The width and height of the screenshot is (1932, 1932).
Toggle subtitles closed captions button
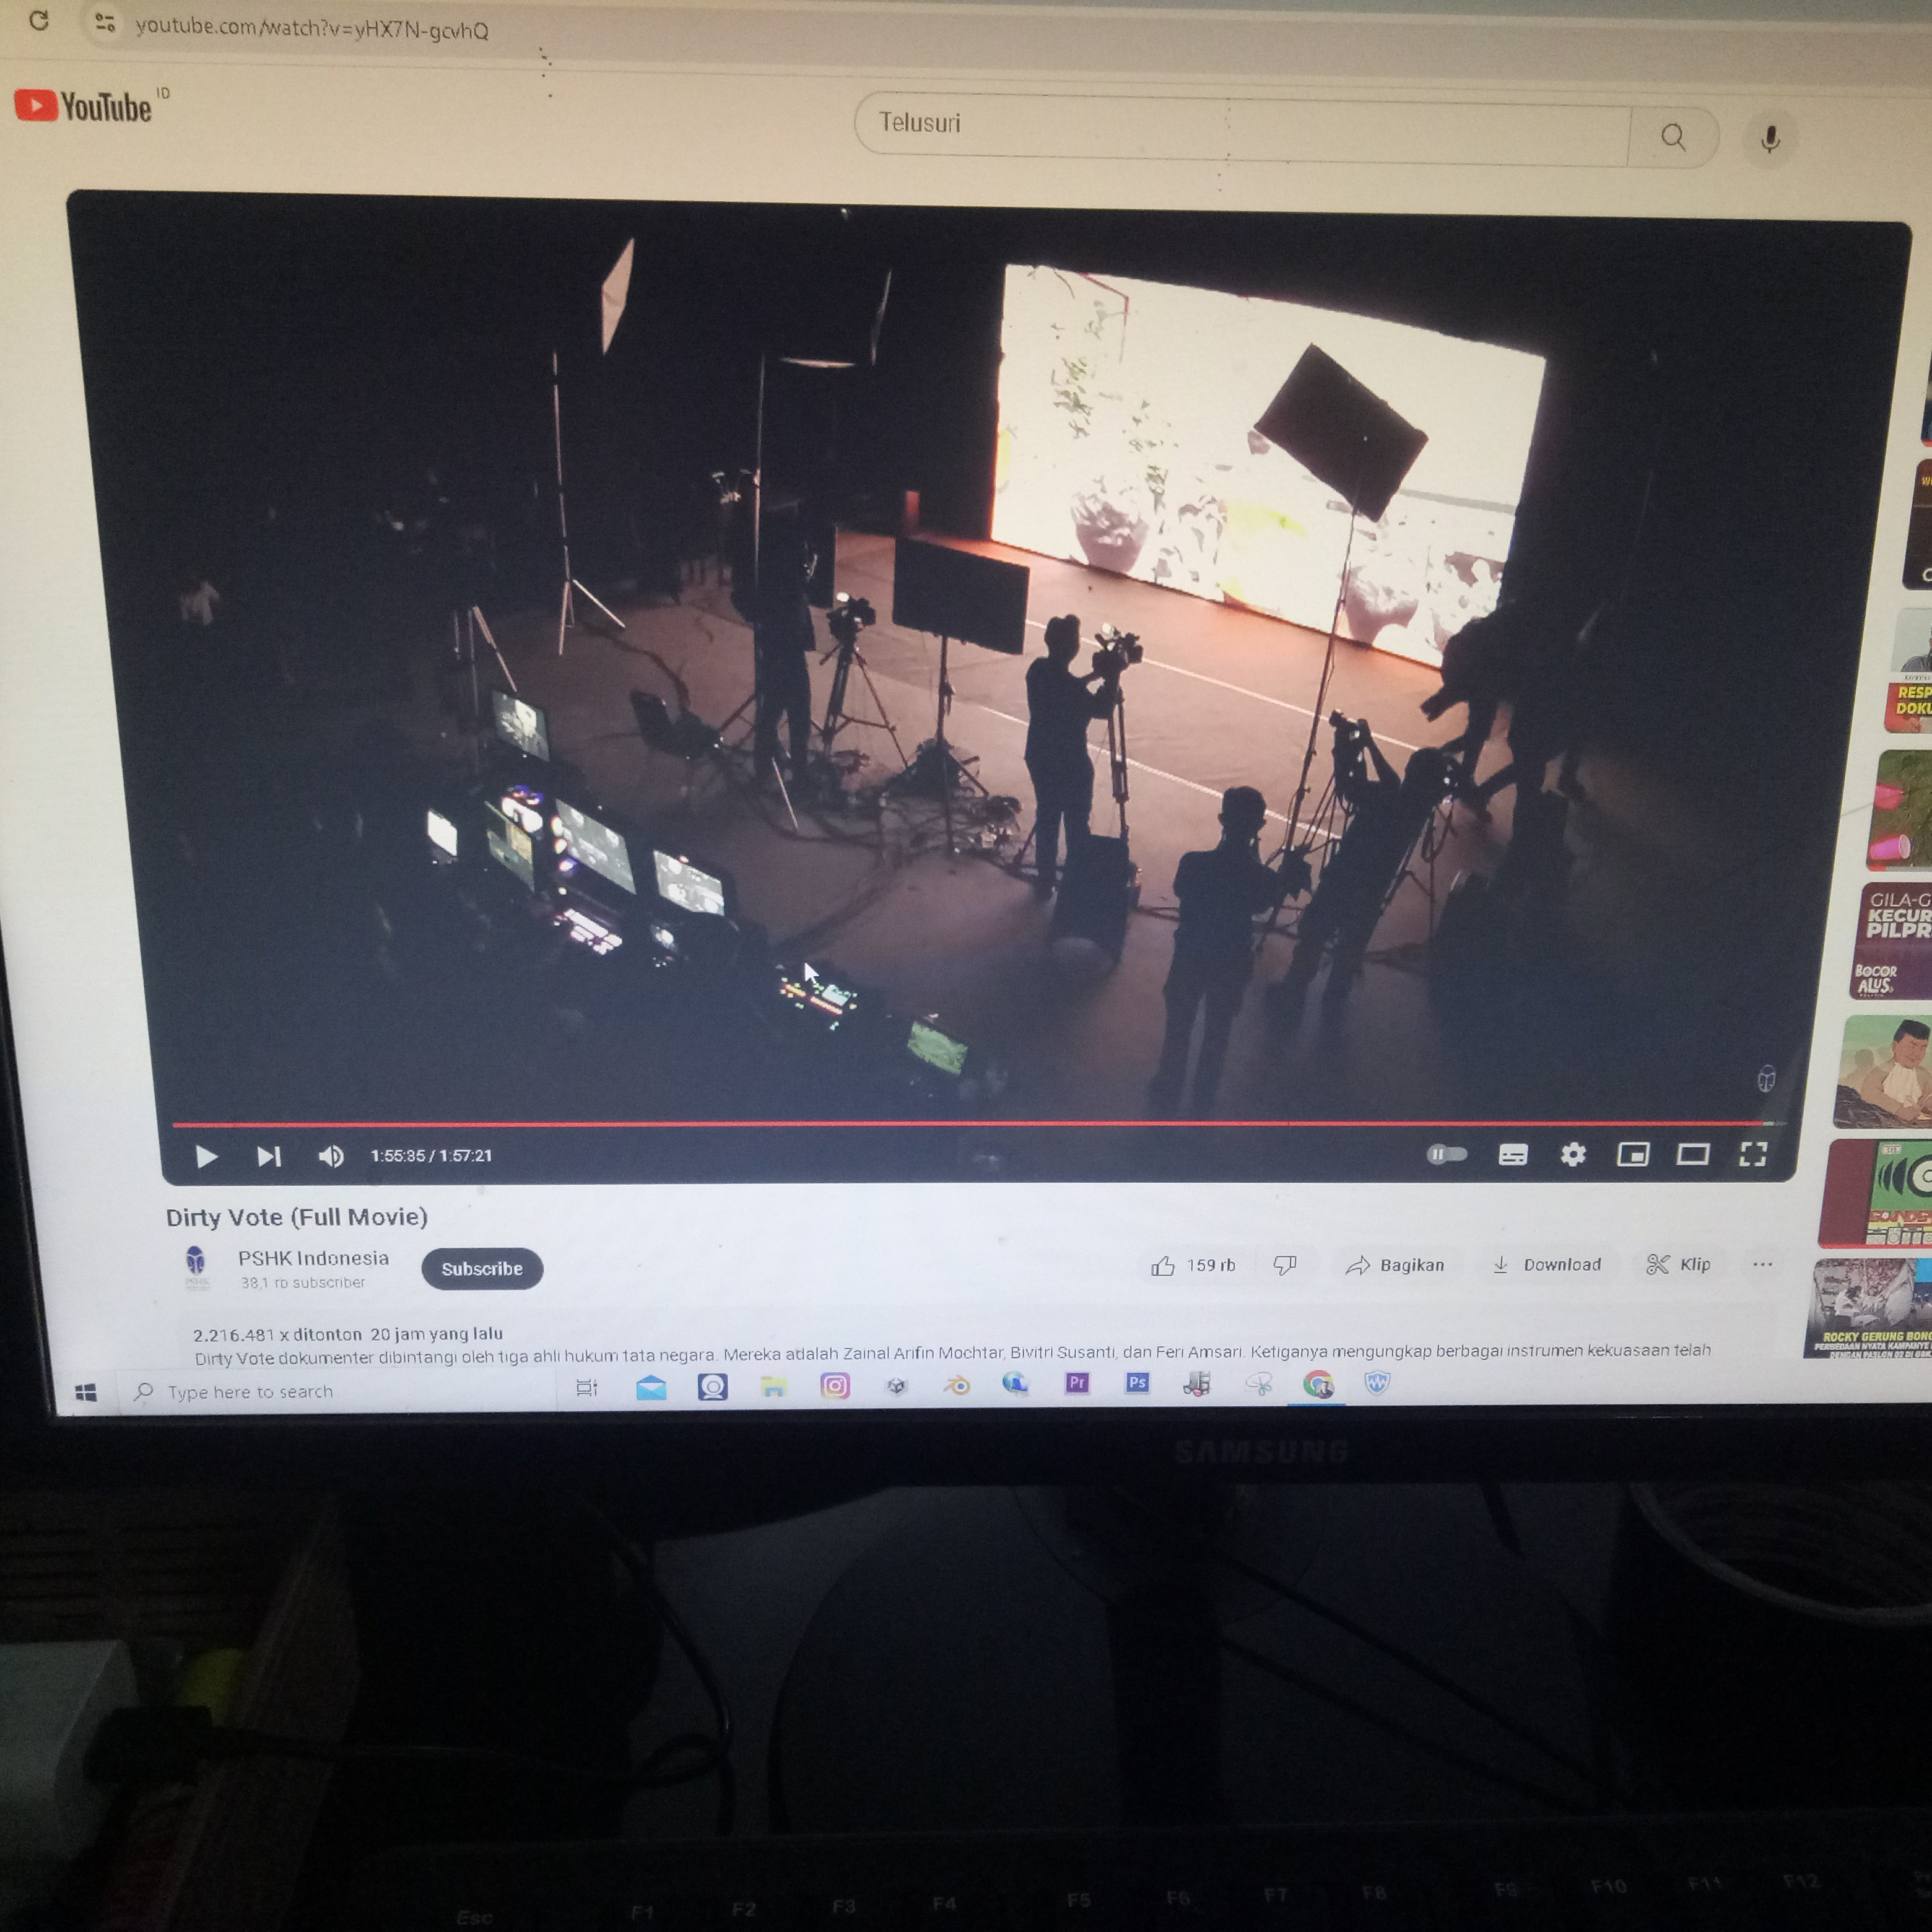[x=1512, y=1156]
